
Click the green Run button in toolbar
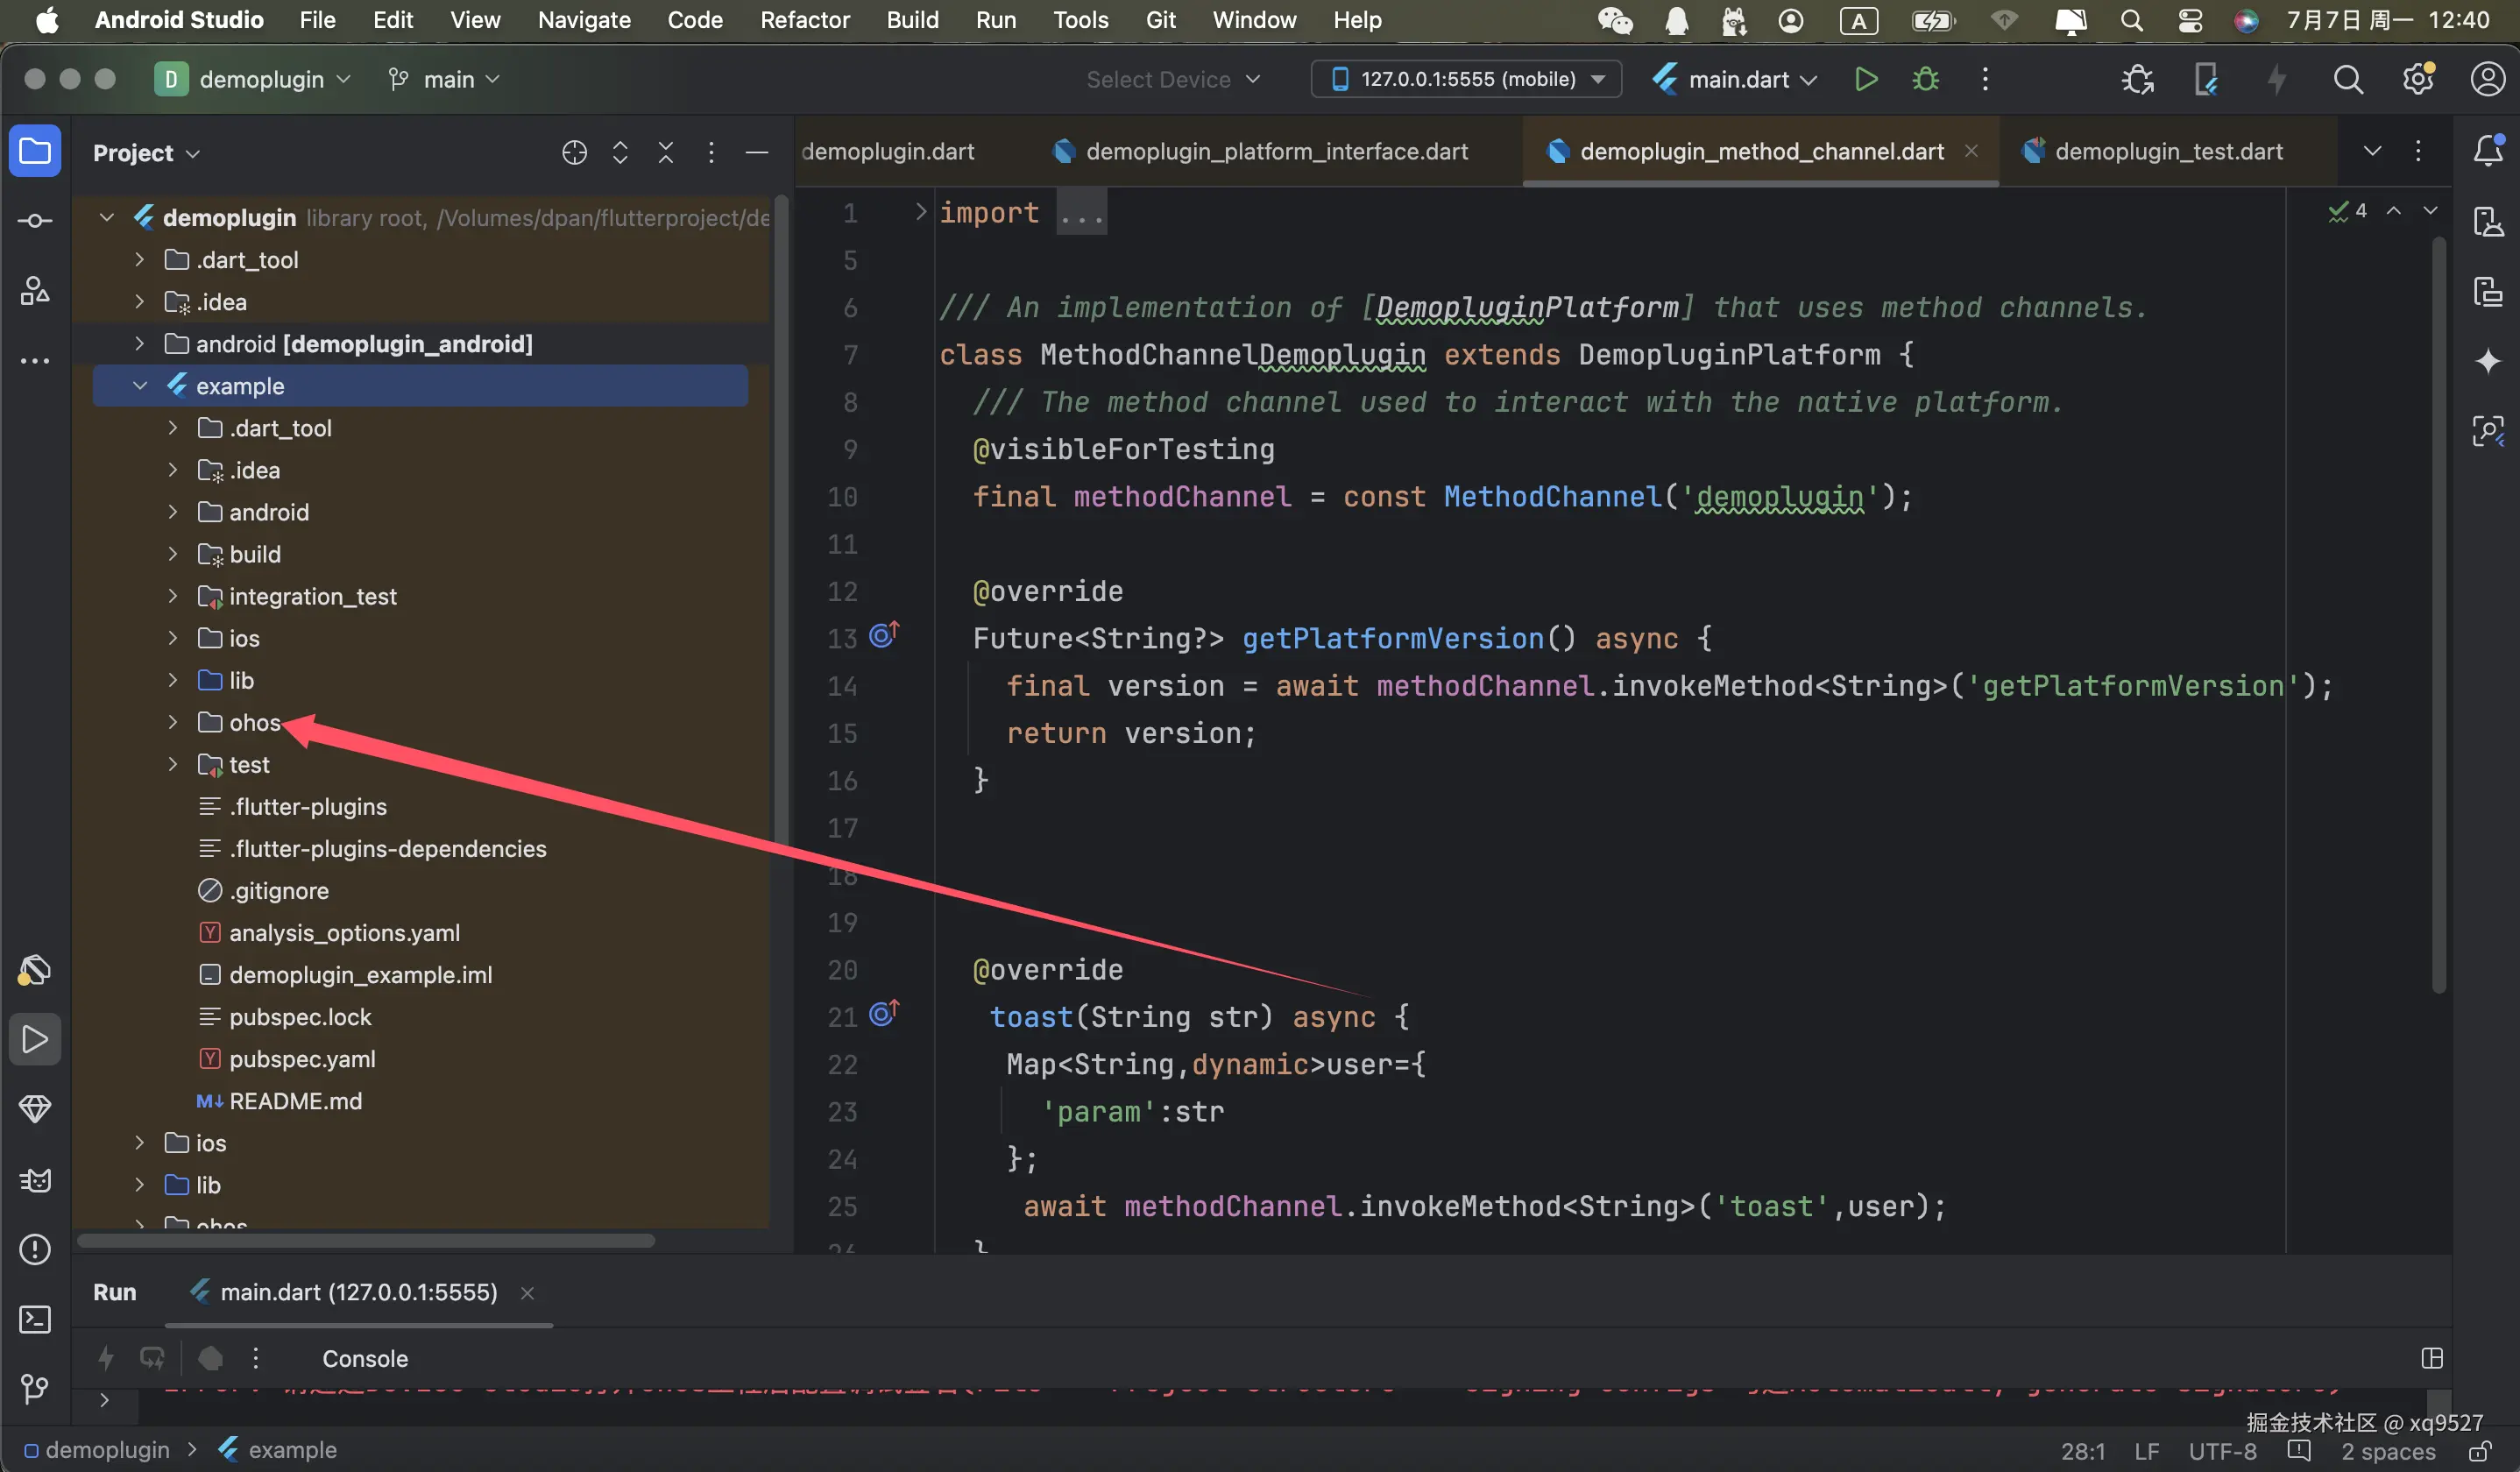tap(1865, 79)
